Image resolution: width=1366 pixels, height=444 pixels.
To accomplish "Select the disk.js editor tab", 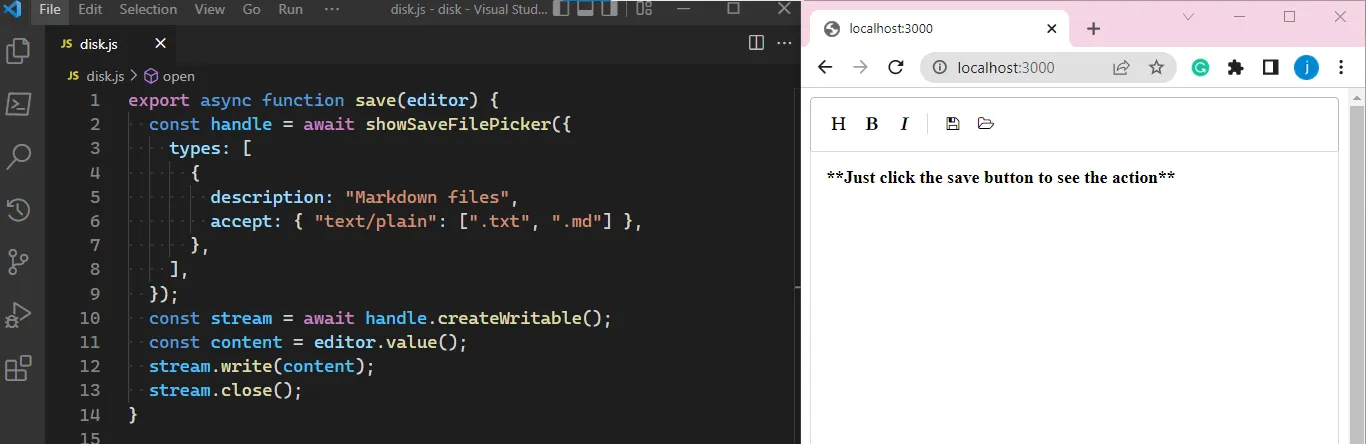I will click(x=113, y=43).
